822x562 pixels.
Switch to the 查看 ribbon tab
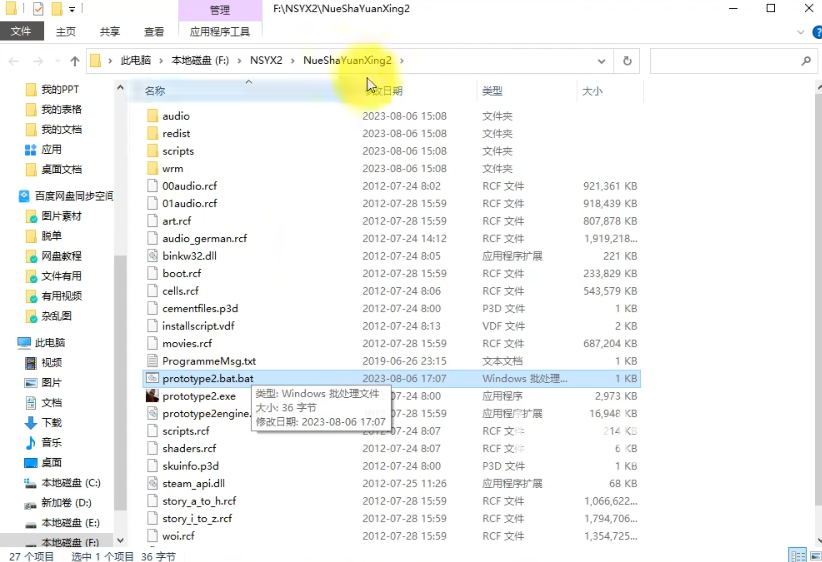[154, 31]
